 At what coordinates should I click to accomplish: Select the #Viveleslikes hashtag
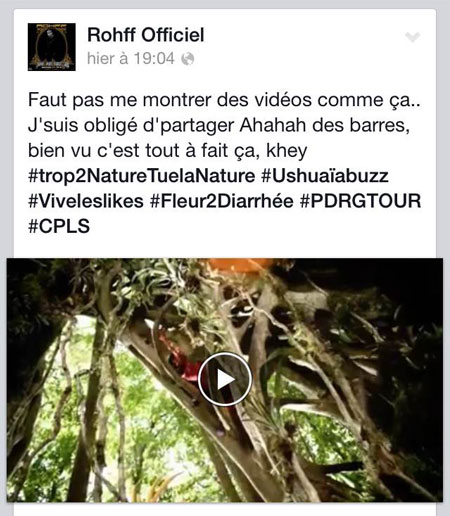click(x=86, y=201)
